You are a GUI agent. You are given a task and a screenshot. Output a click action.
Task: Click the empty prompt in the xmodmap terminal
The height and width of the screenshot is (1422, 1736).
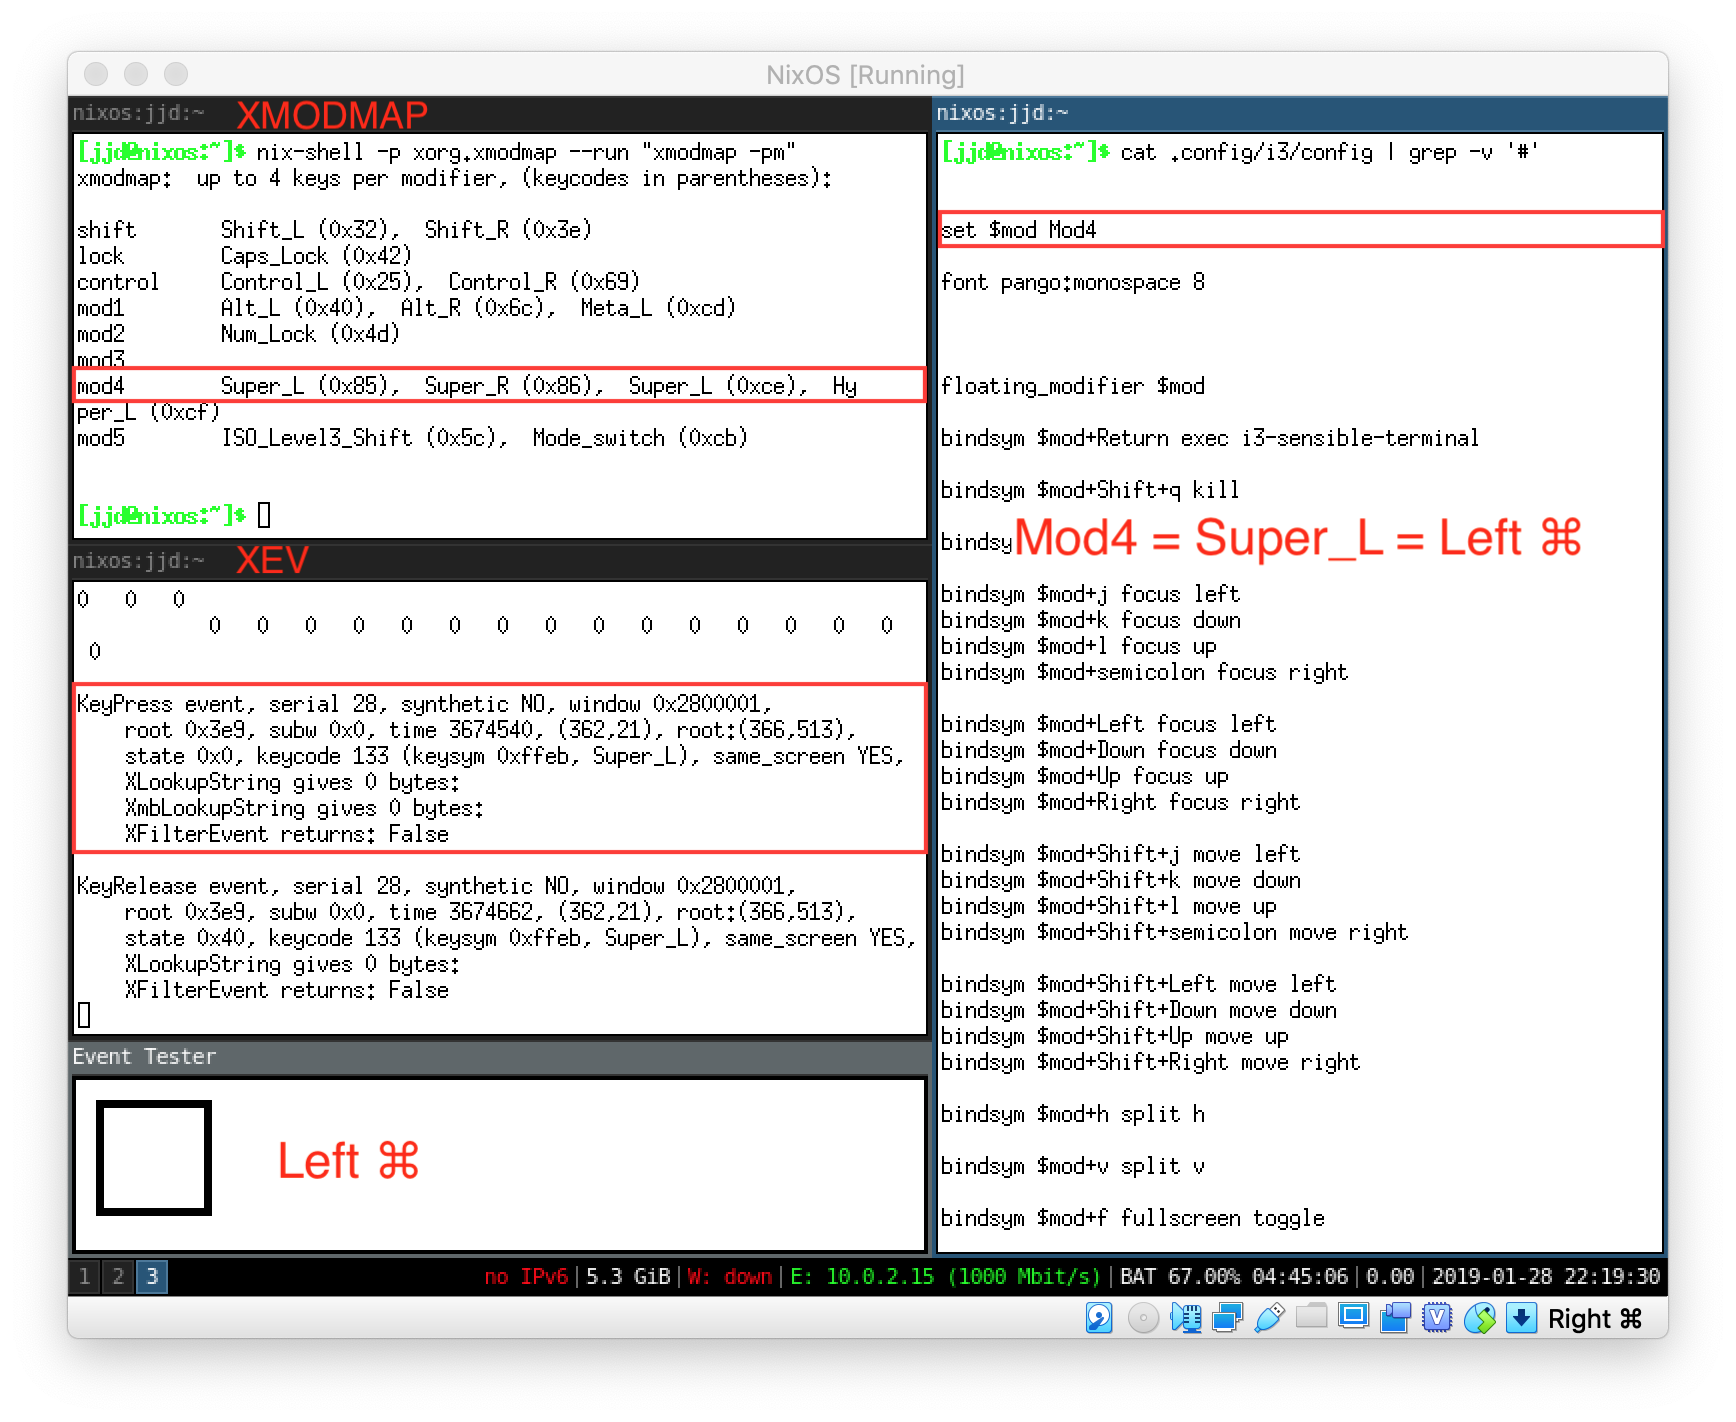pos(264,515)
